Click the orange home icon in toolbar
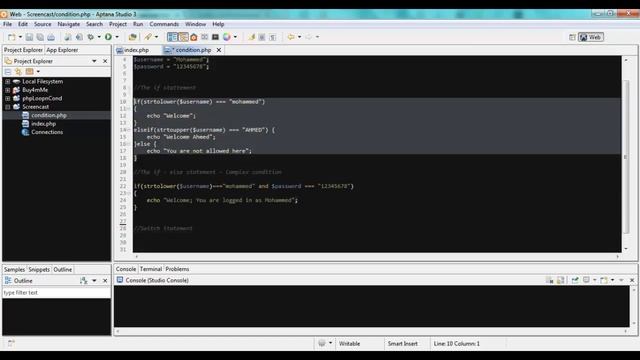The width and height of the screenshot is (640, 360). click(193, 37)
